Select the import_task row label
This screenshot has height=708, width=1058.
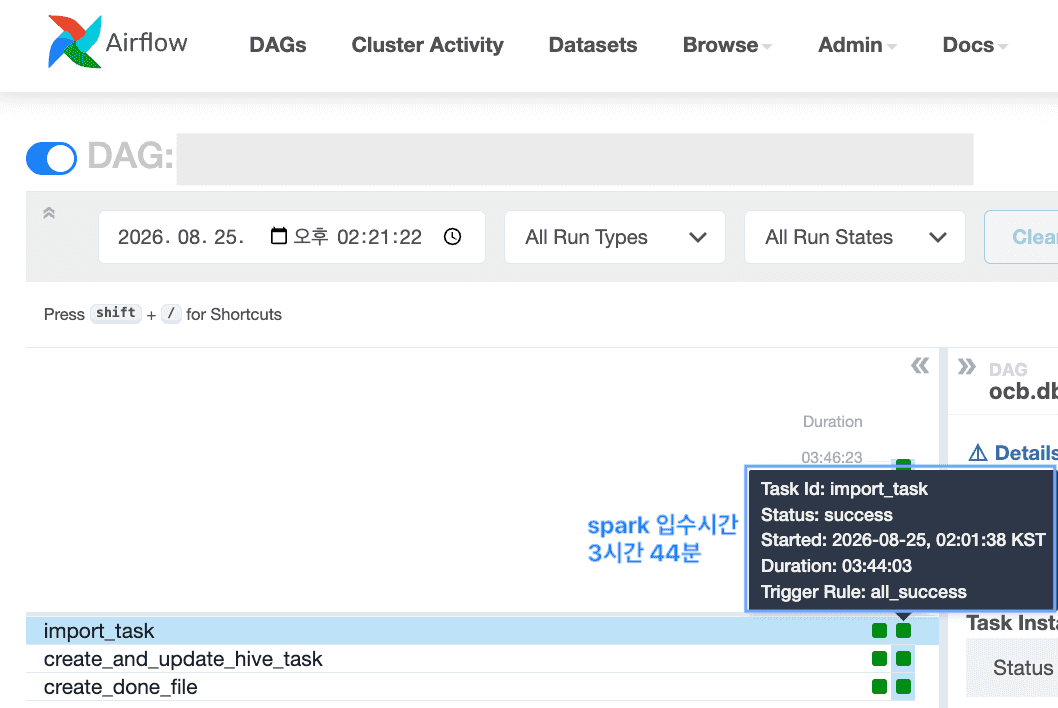(x=99, y=630)
